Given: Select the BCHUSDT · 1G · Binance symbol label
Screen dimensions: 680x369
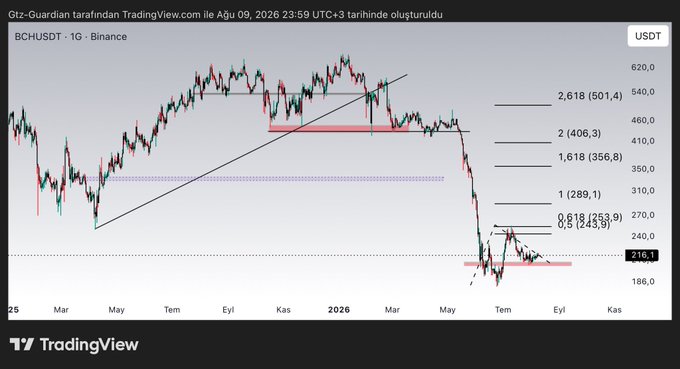Looking at the screenshot, I should tap(71, 36).
